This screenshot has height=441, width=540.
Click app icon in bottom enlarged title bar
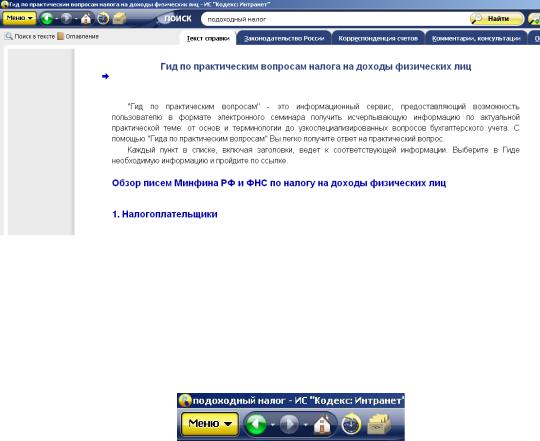[185, 401]
